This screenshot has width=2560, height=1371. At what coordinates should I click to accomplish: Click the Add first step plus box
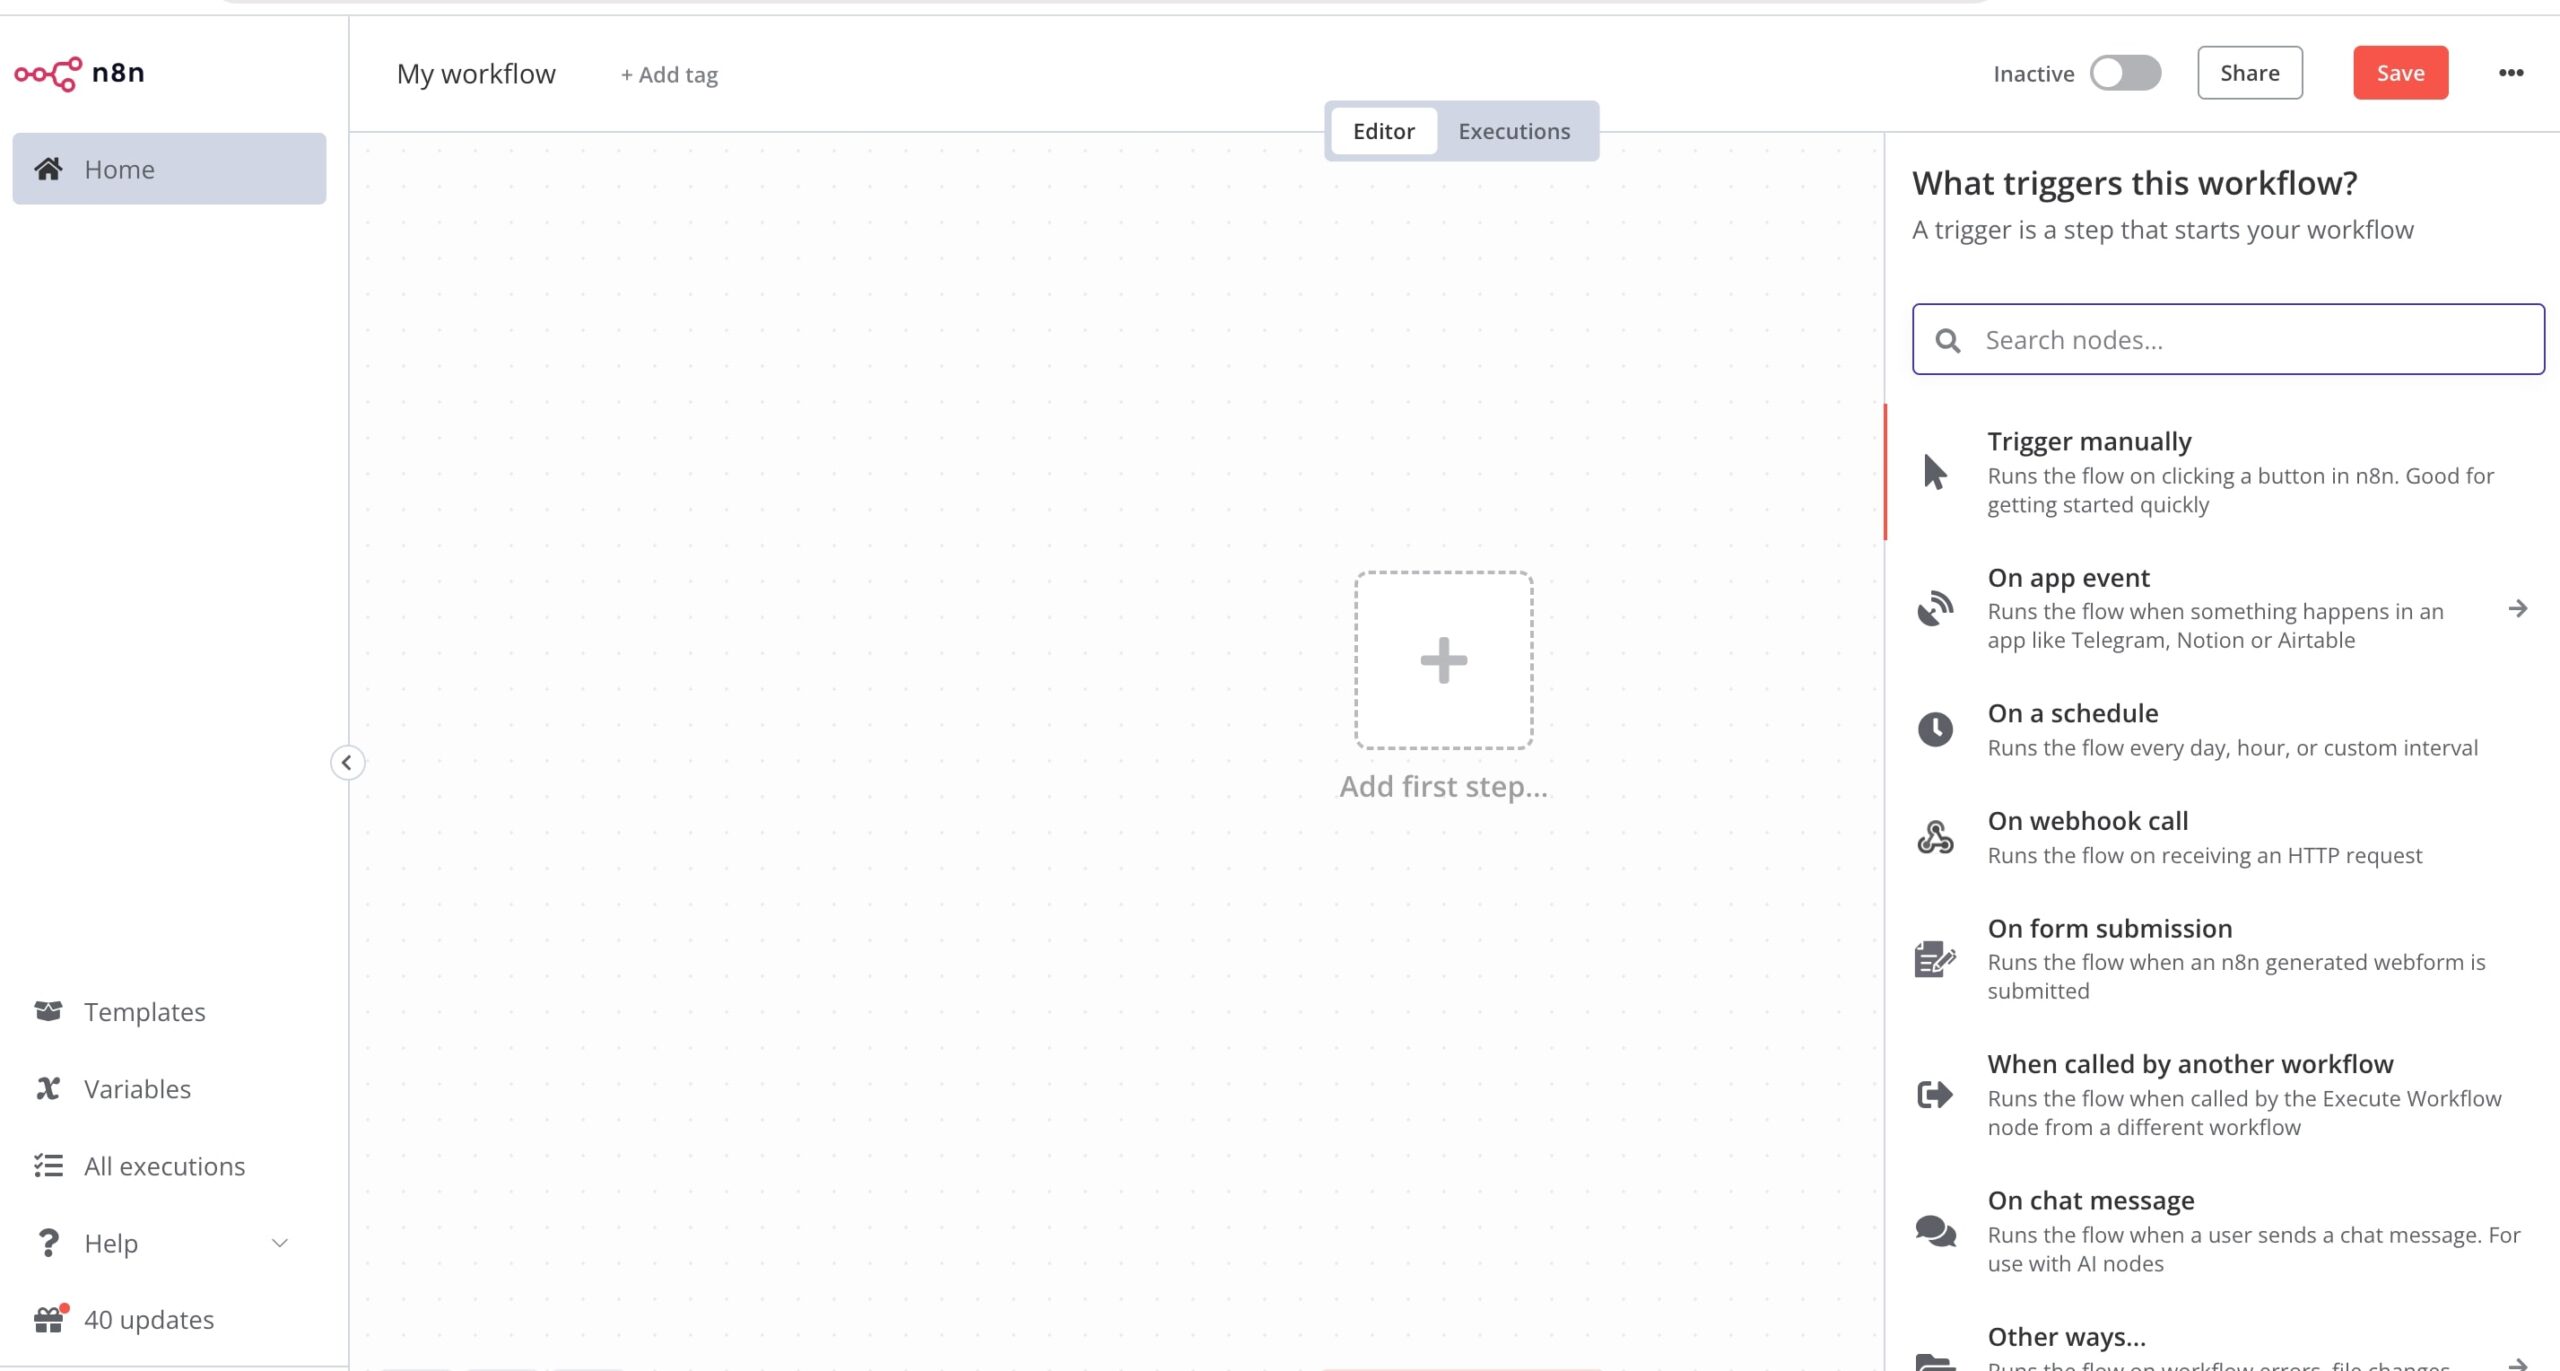1444,660
